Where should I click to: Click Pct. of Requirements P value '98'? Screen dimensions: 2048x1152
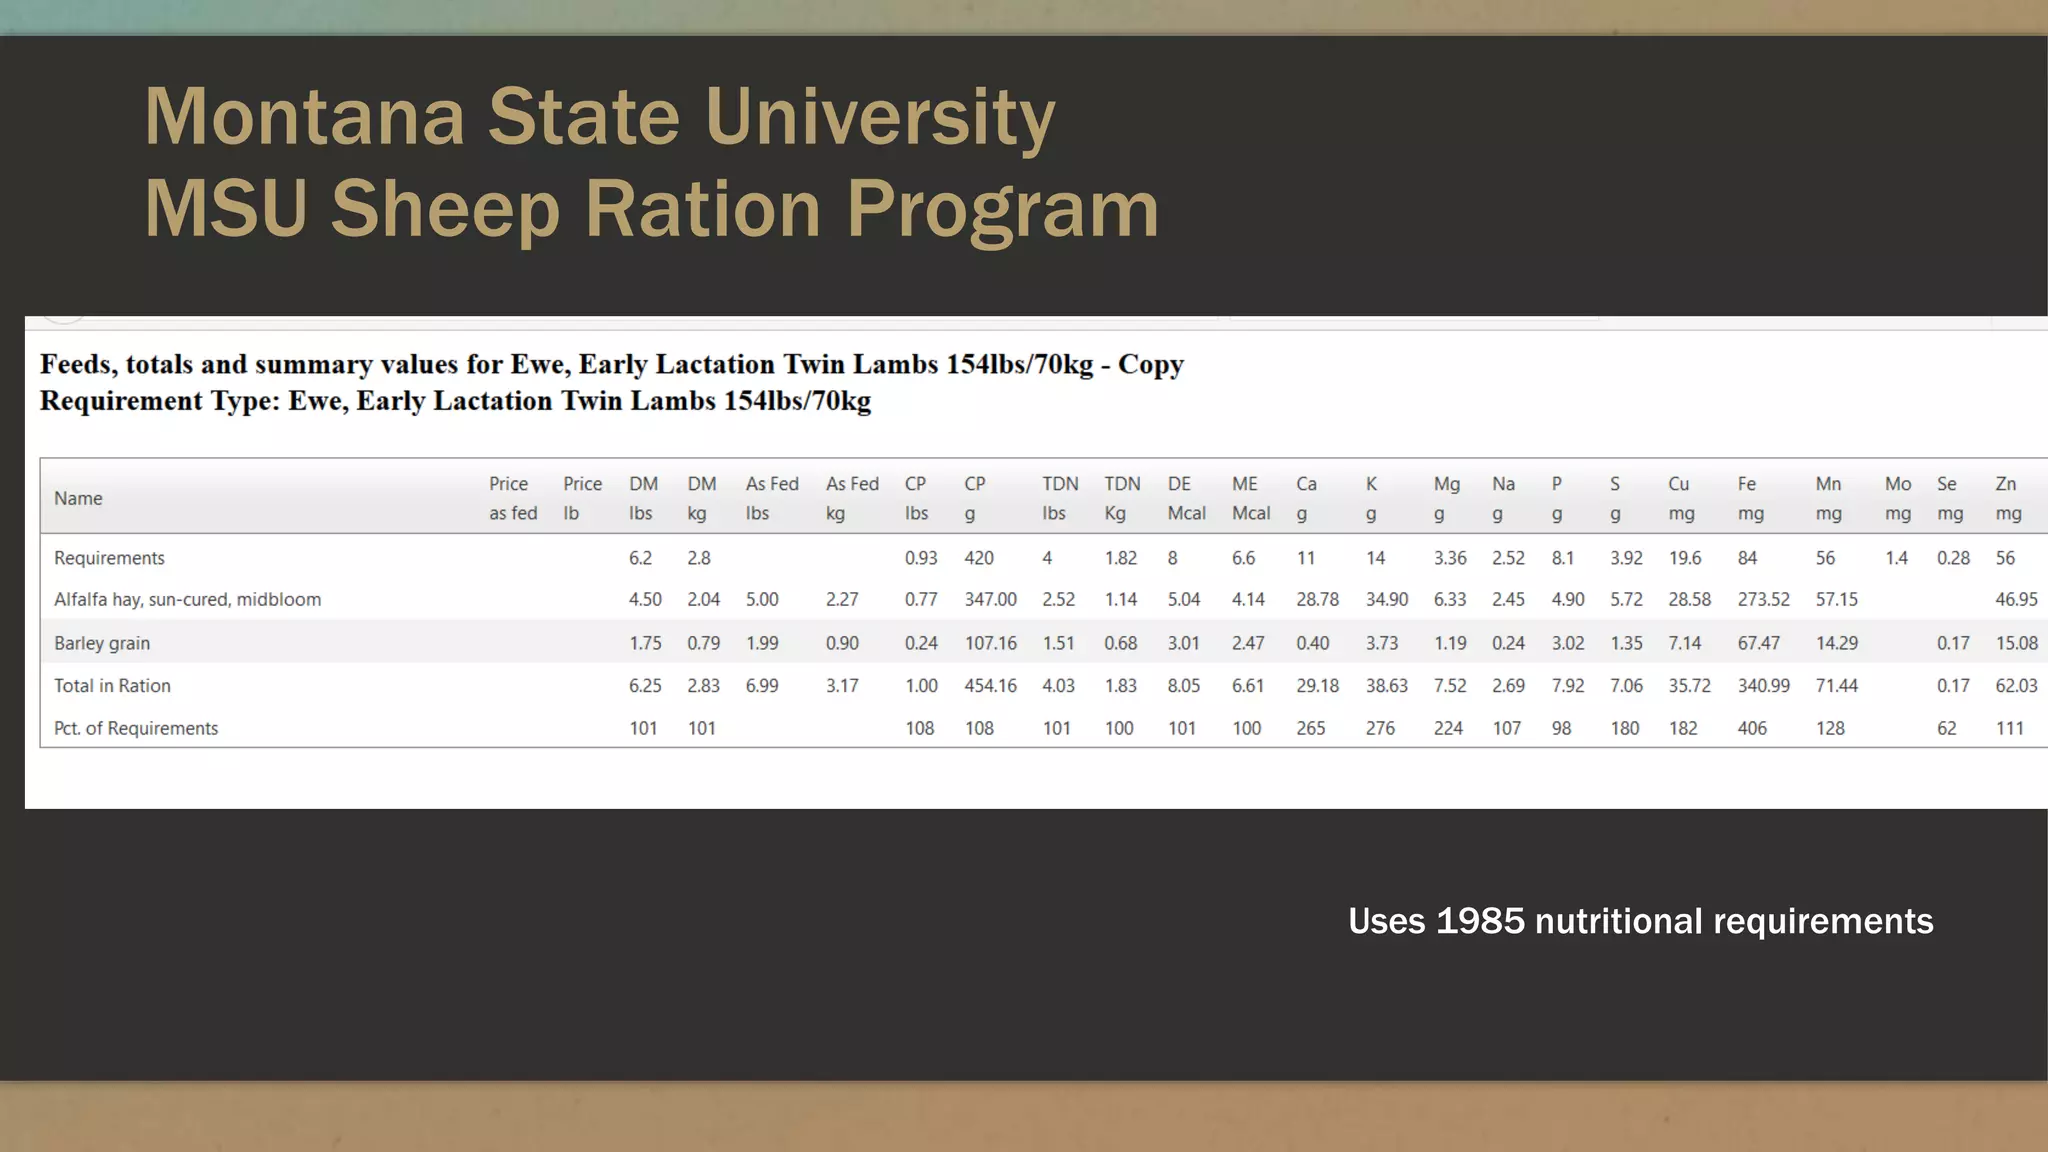(1561, 728)
